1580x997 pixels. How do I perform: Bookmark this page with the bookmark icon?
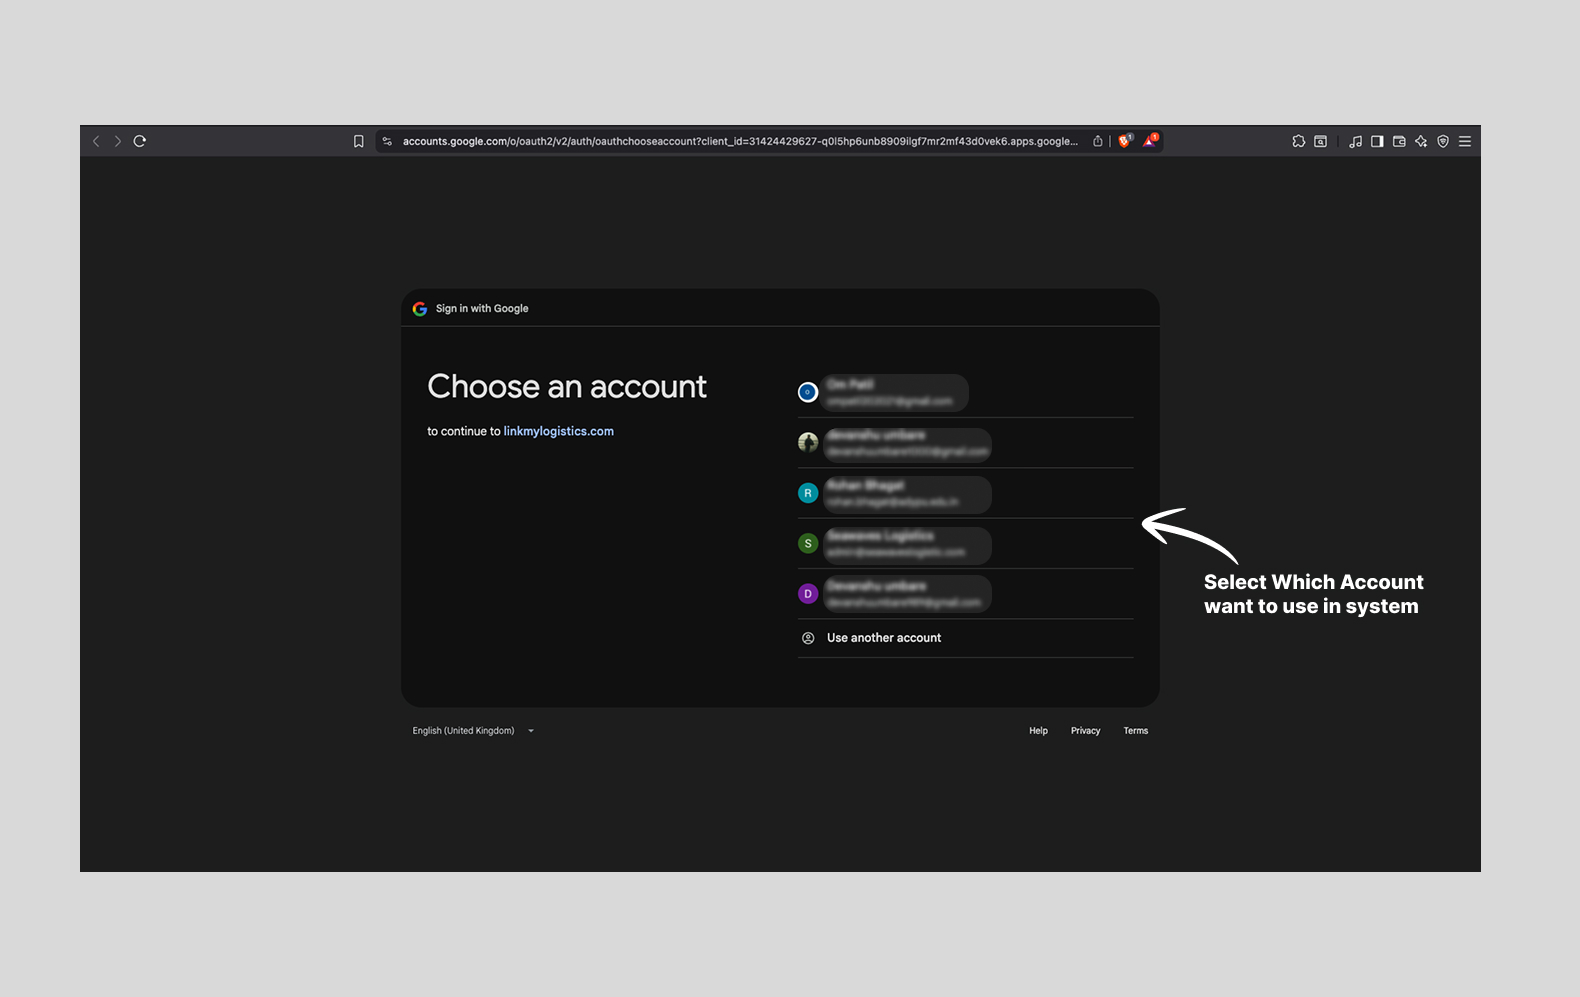(x=359, y=141)
